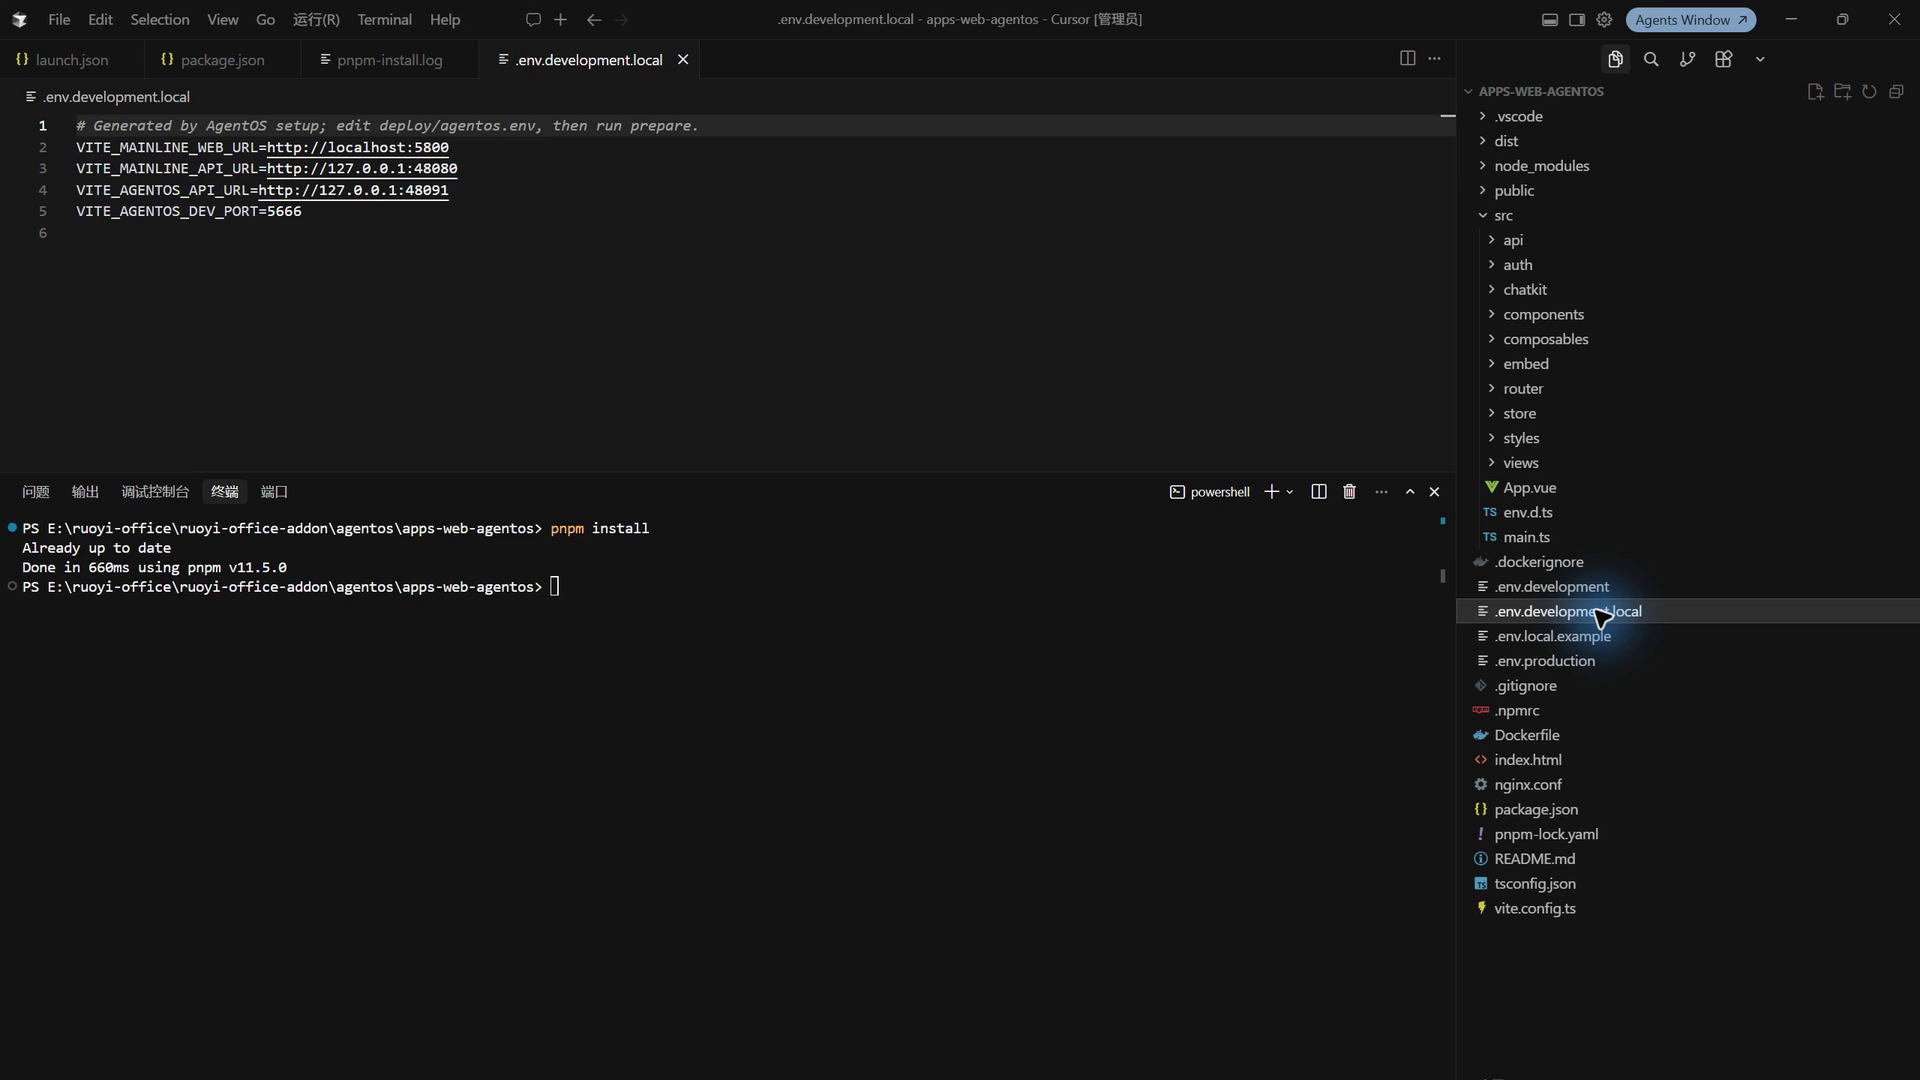Expand the components folder

[x=1687, y=315]
